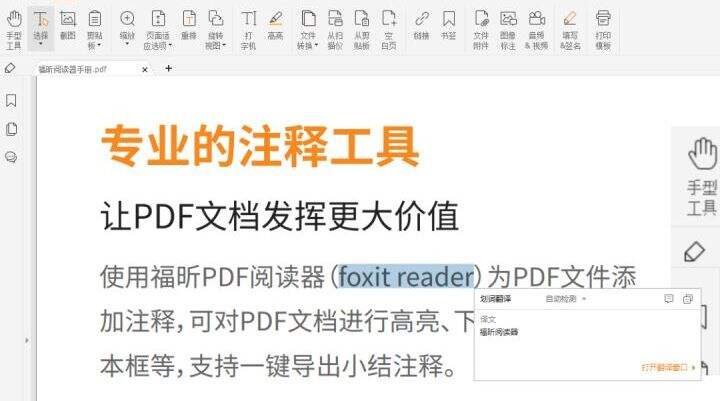
Task: Click Print Template (打印模板) icon
Action: tap(603, 19)
